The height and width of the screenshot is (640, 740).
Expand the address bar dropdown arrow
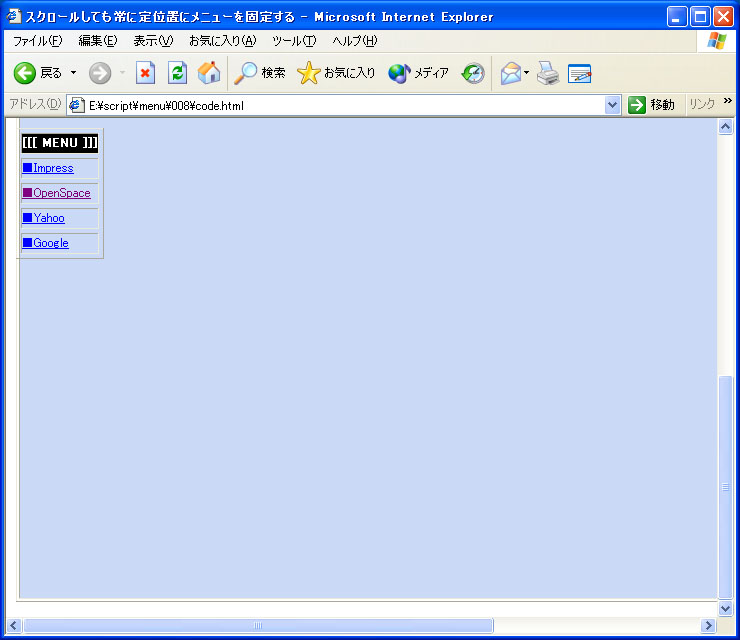[612, 105]
